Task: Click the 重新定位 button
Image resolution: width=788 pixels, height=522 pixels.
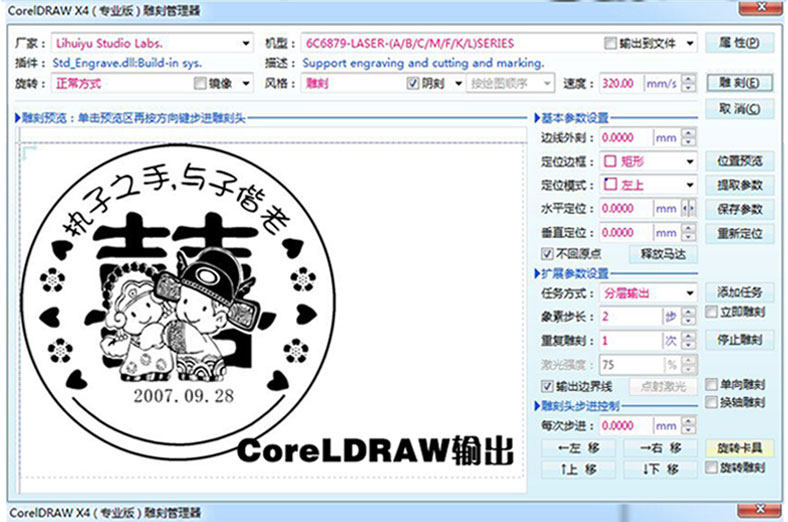Action: tap(739, 234)
